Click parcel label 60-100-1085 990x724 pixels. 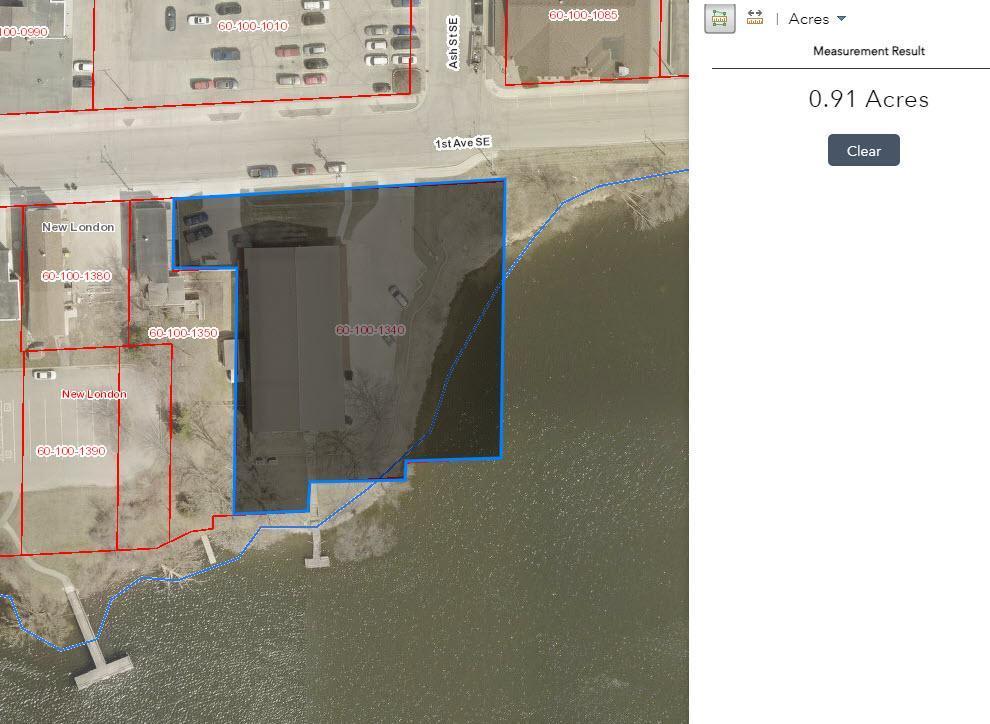(x=583, y=15)
